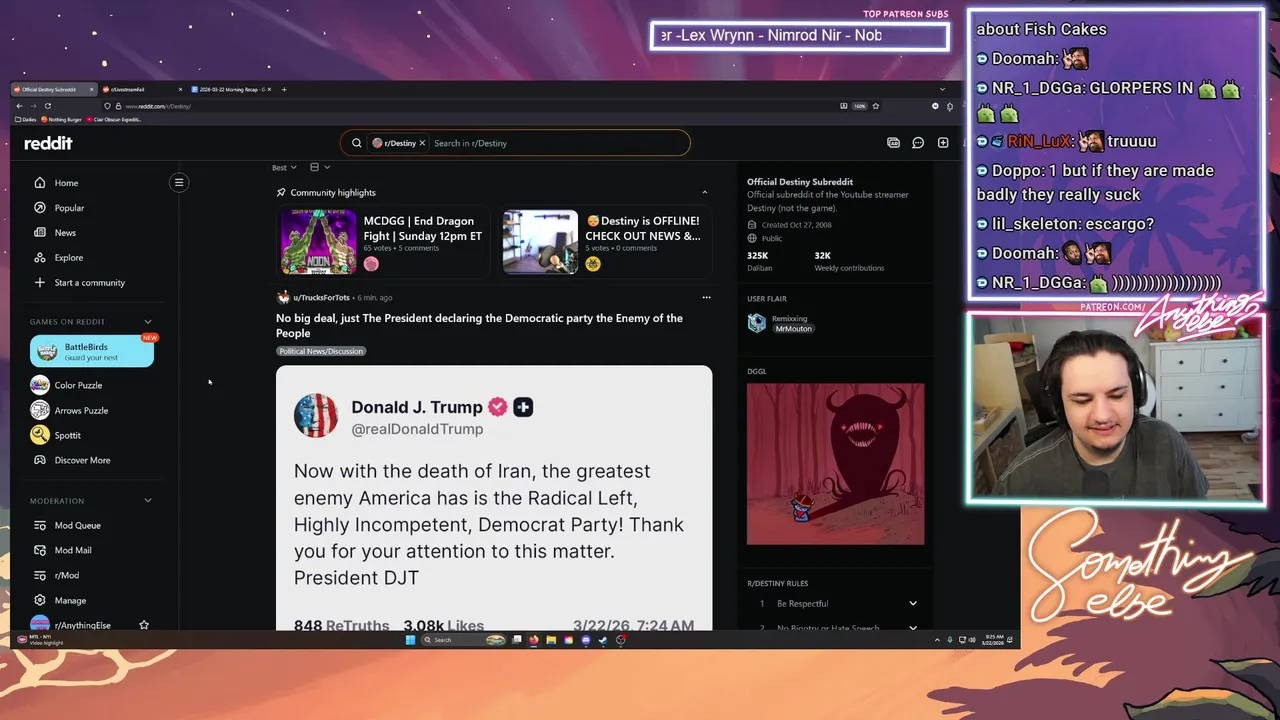The image size is (1280, 720).
Task: Open the post view layout dropdown
Action: click(320, 167)
